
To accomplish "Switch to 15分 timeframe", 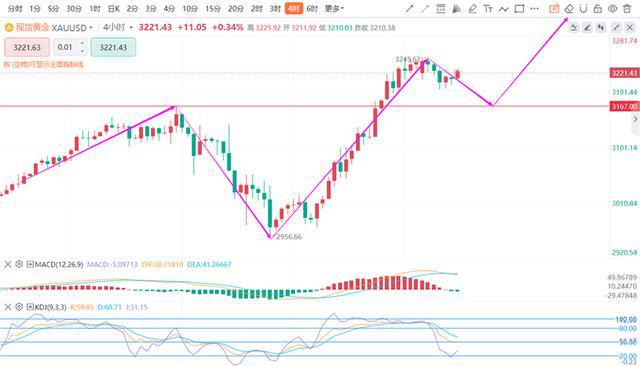I will tap(213, 9).
